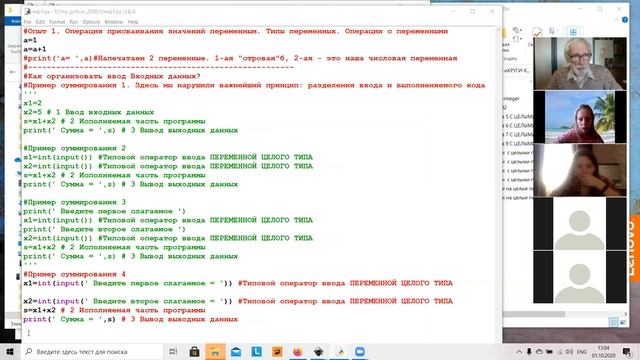Screen dimensions: 640x360
Task: Click the scroll-right arrow in Explorer
Action: [625, 314]
